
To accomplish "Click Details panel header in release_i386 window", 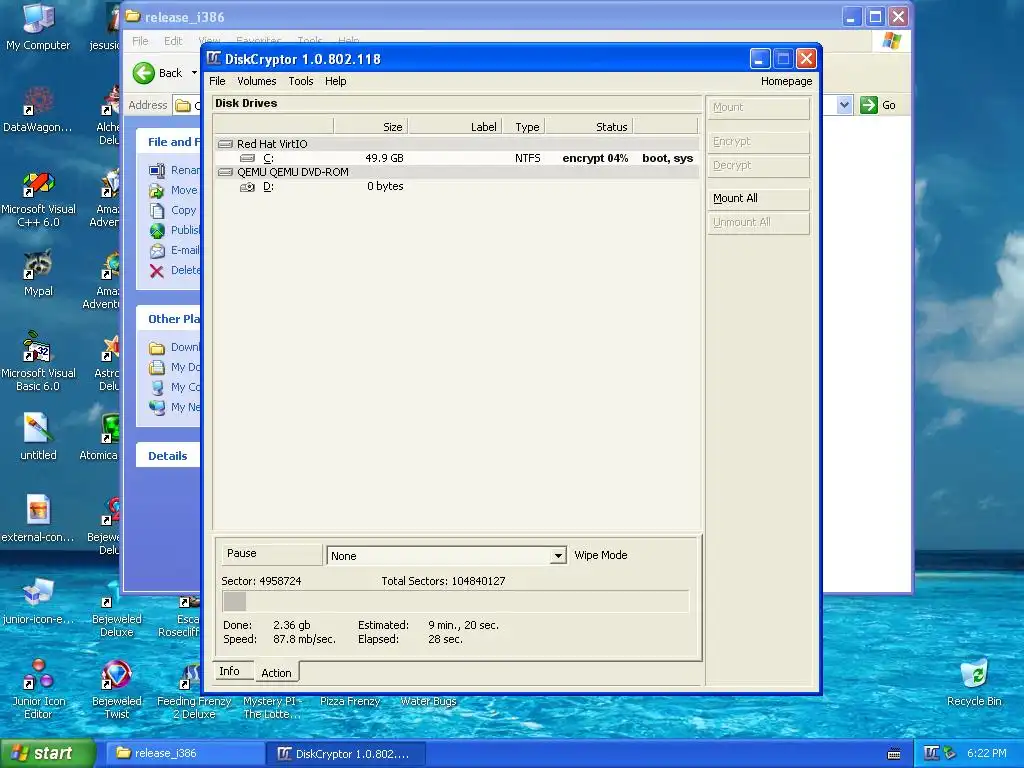I will click(x=168, y=455).
